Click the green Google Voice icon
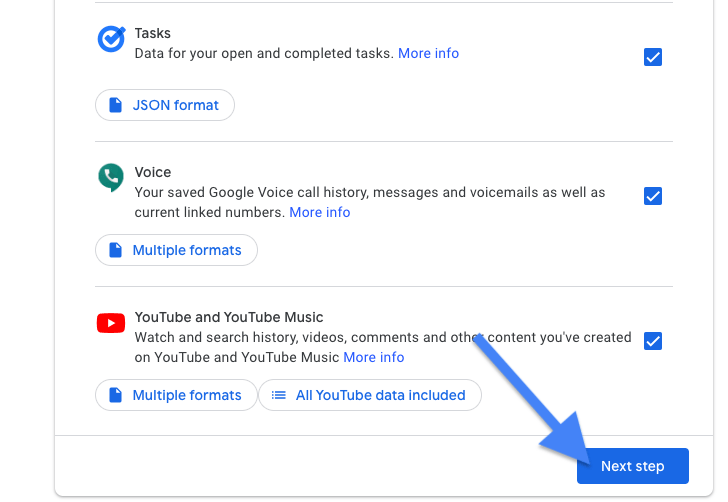Viewport: 728px width, 502px height. [111, 177]
